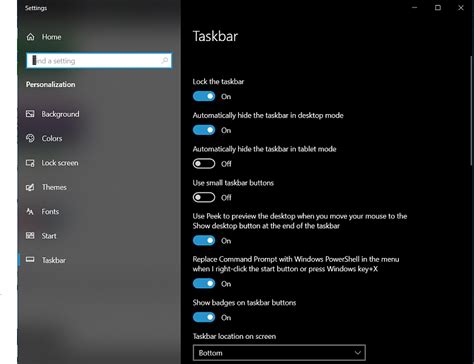This screenshot has height=364, width=474.
Task: Click the vertical scrollbar on right
Action: pyautogui.click(x=471, y=110)
